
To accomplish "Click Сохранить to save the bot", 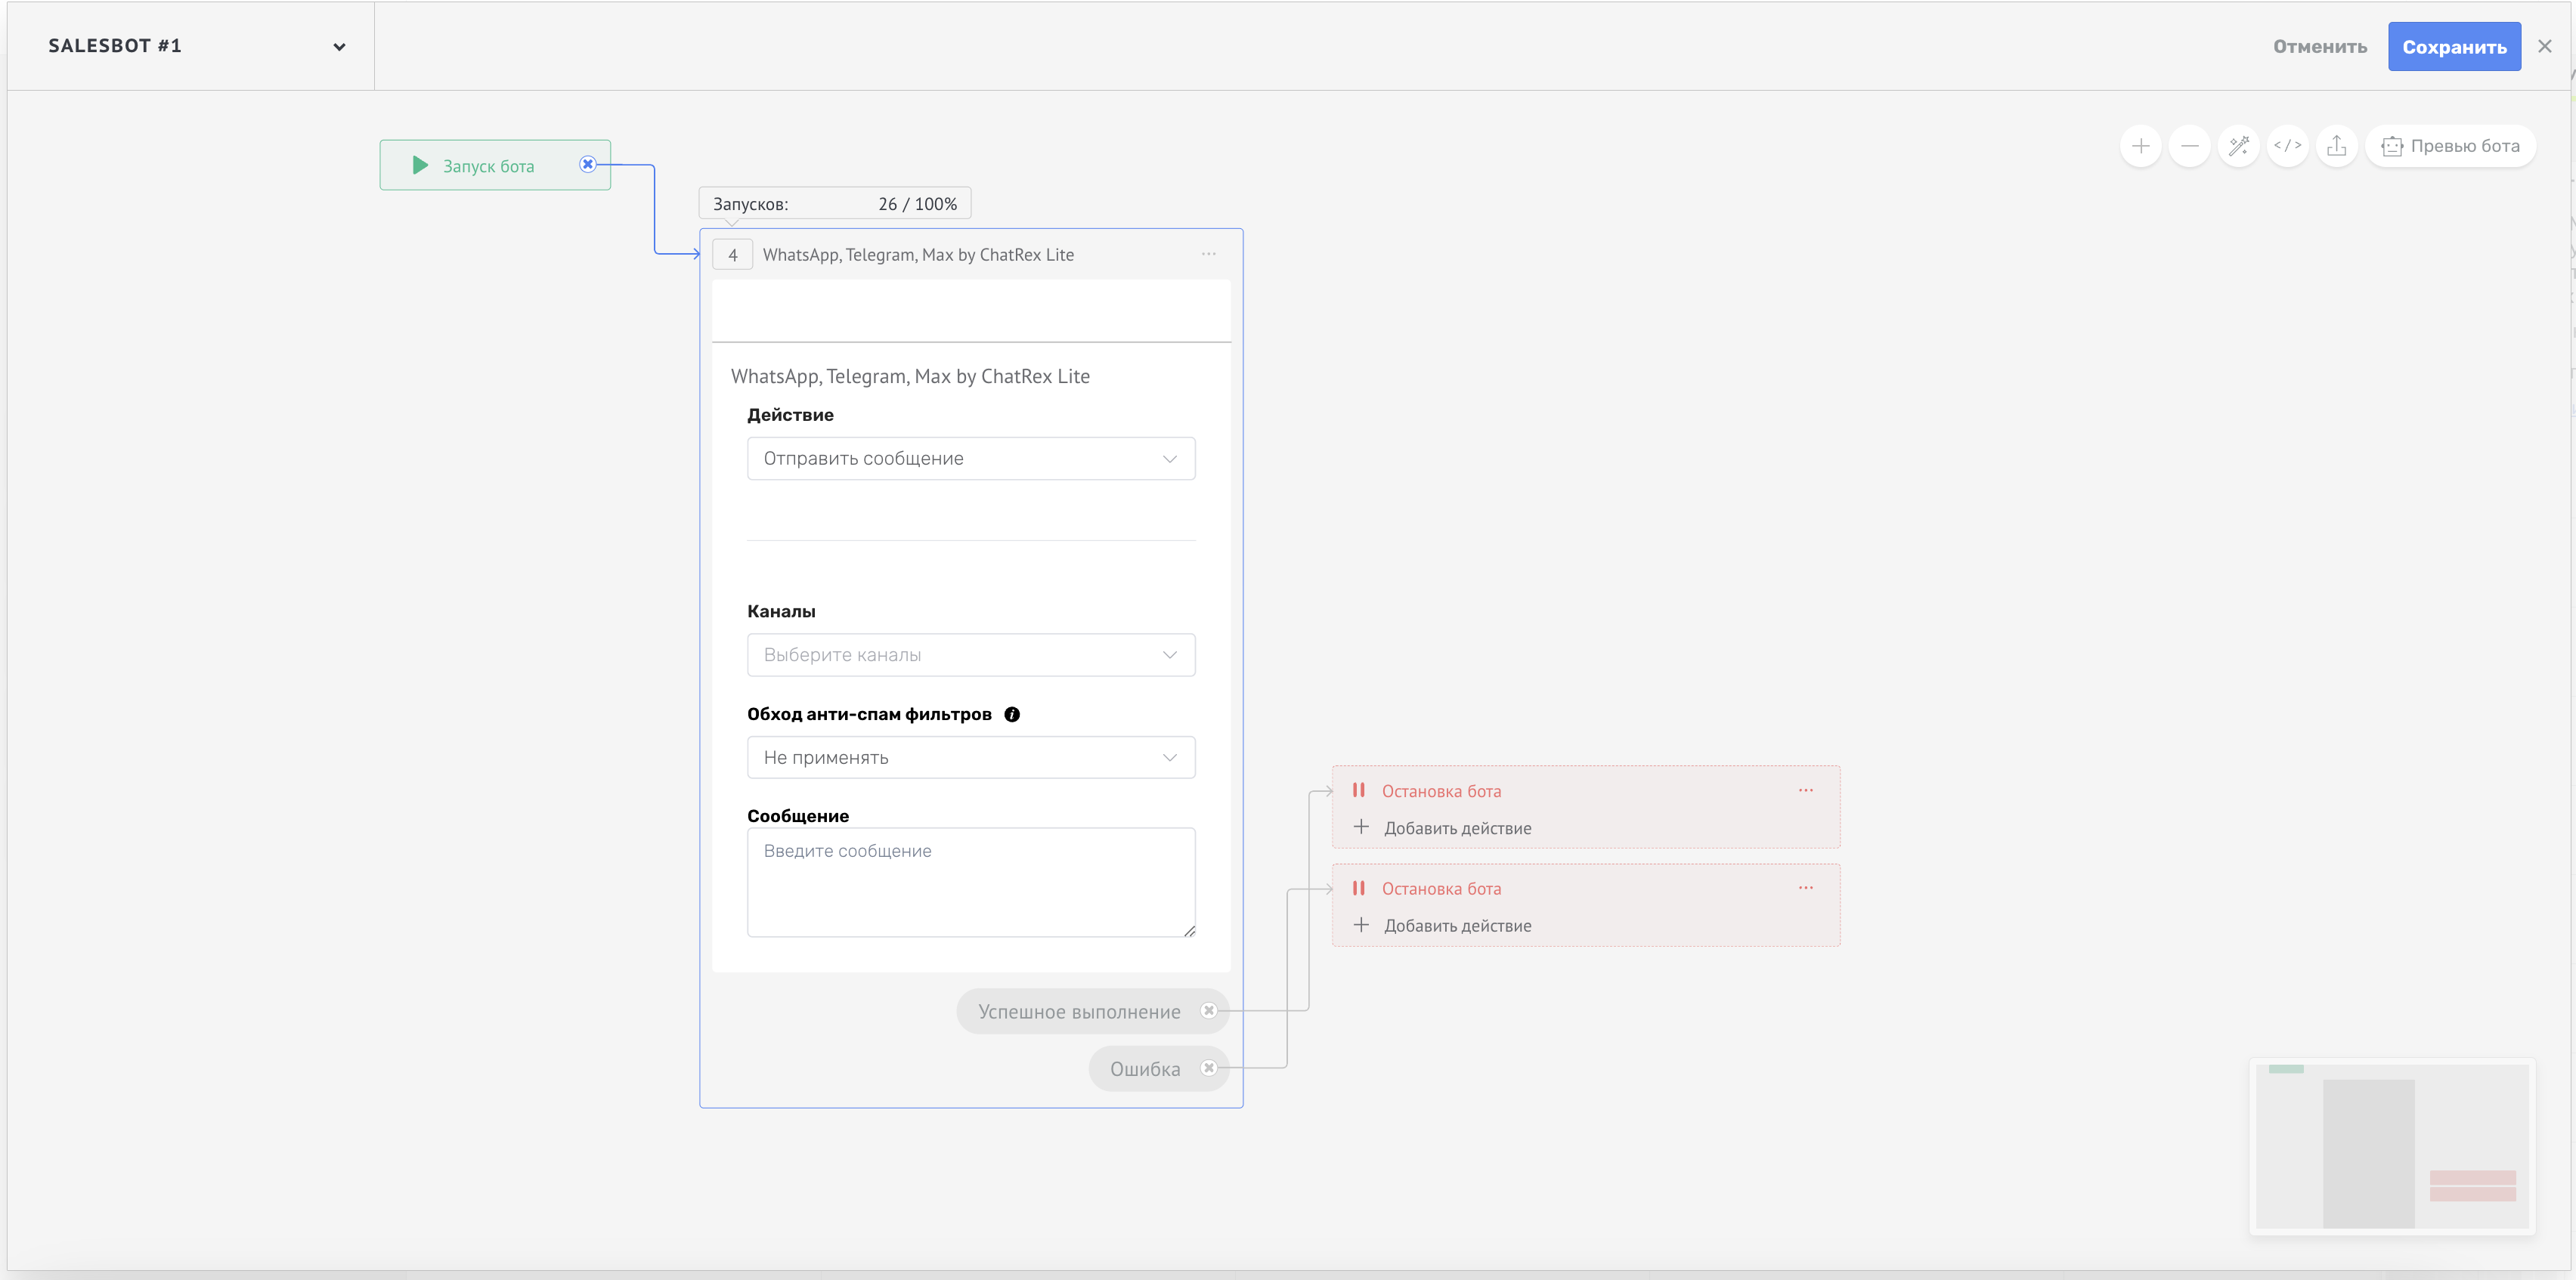I will tap(2455, 47).
